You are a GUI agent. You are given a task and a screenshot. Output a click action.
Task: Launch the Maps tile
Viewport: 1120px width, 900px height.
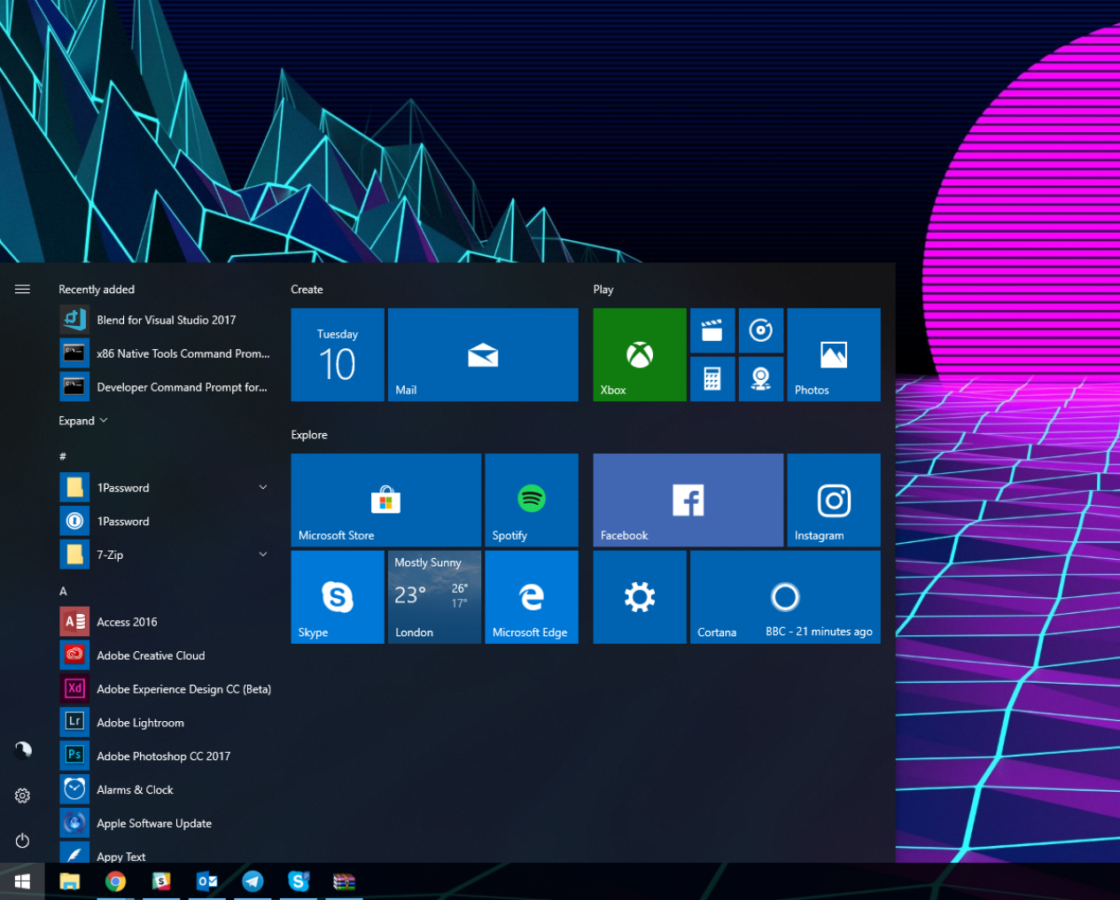[x=761, y=380]
